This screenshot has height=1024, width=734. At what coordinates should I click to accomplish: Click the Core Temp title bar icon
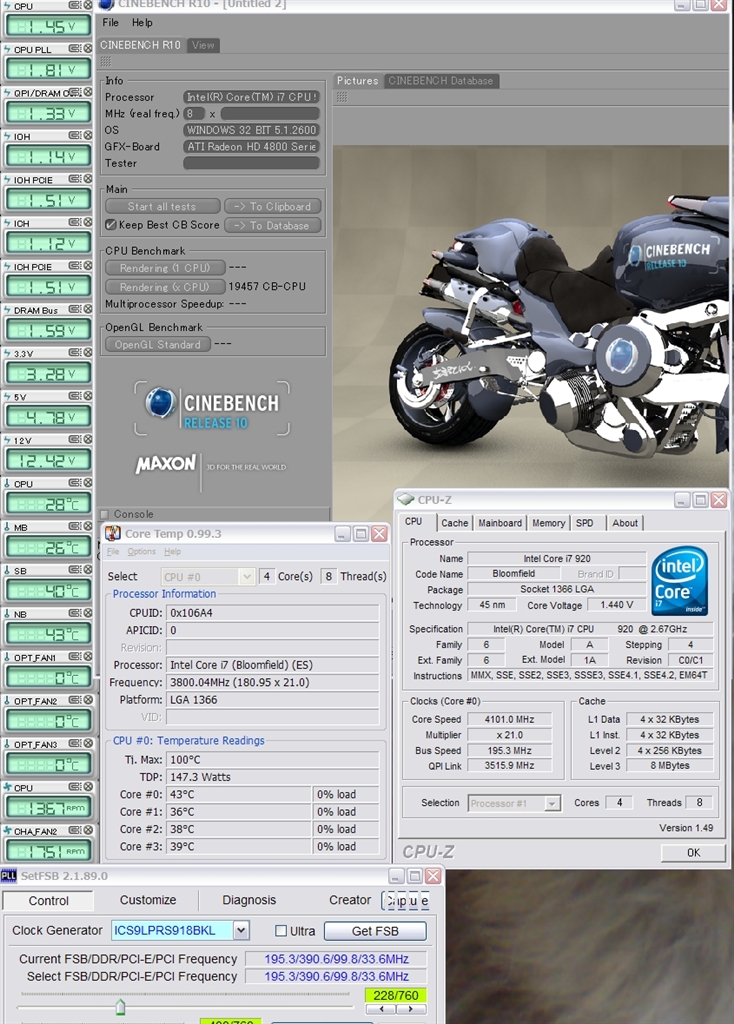click(x=112, y=533)
